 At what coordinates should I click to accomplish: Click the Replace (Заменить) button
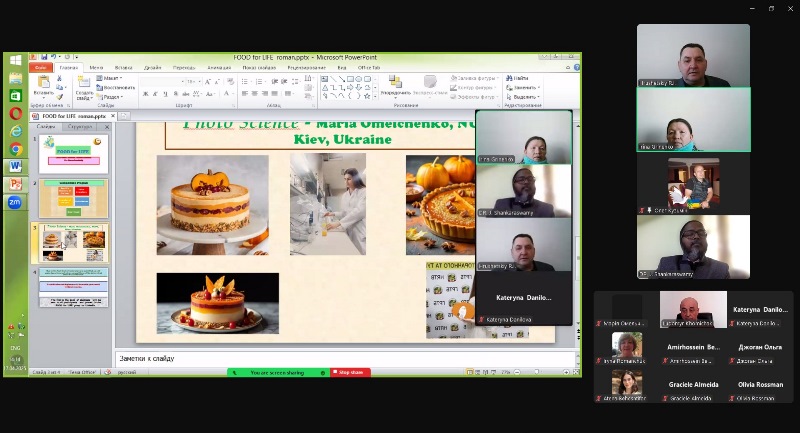tap(523, 88)
